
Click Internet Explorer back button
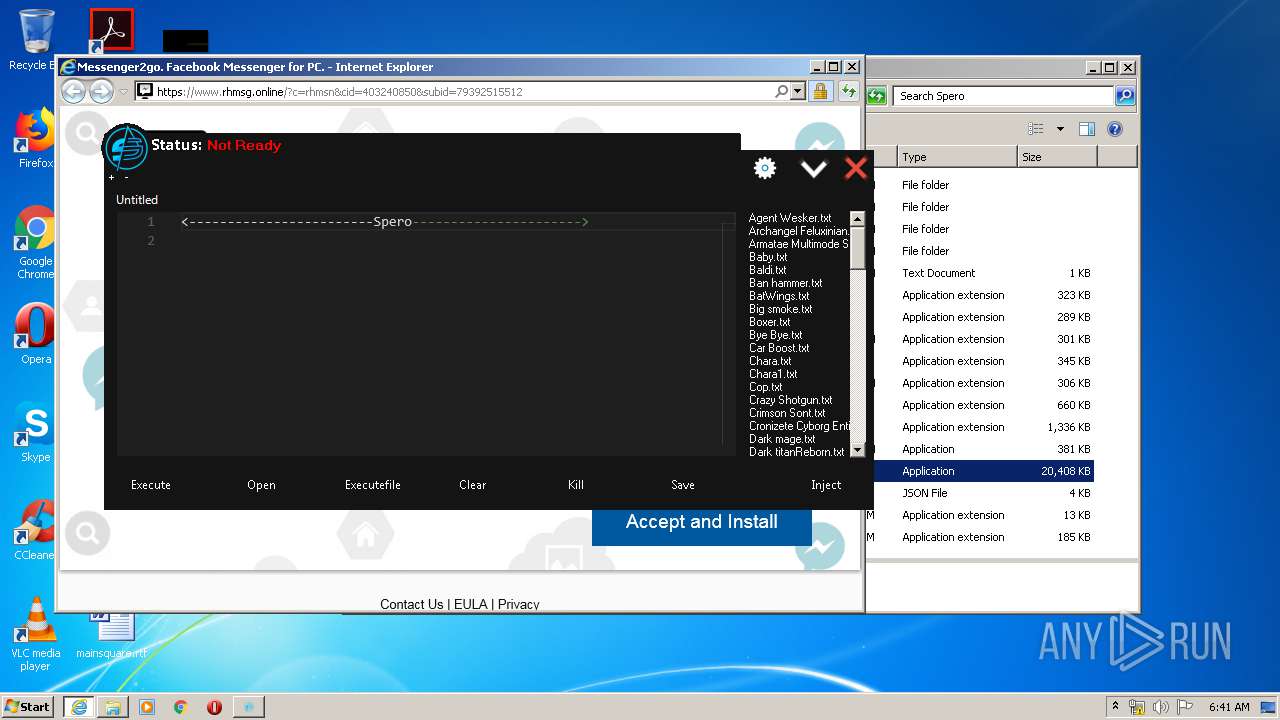tap(73, 91)
